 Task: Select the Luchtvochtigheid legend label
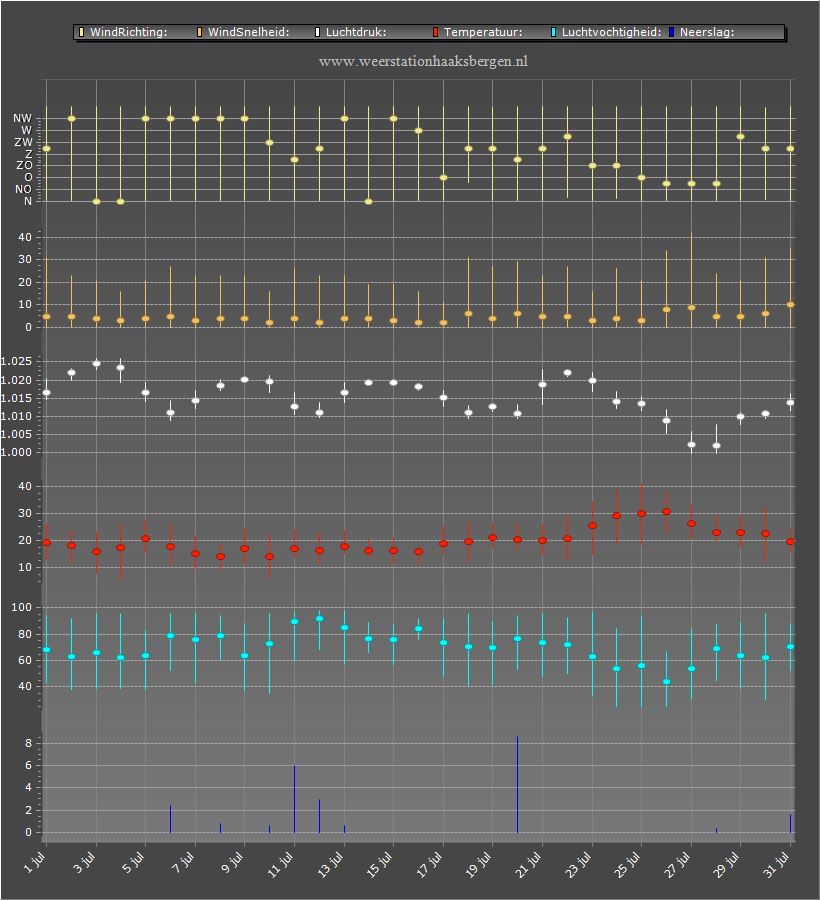pos(612,32)
